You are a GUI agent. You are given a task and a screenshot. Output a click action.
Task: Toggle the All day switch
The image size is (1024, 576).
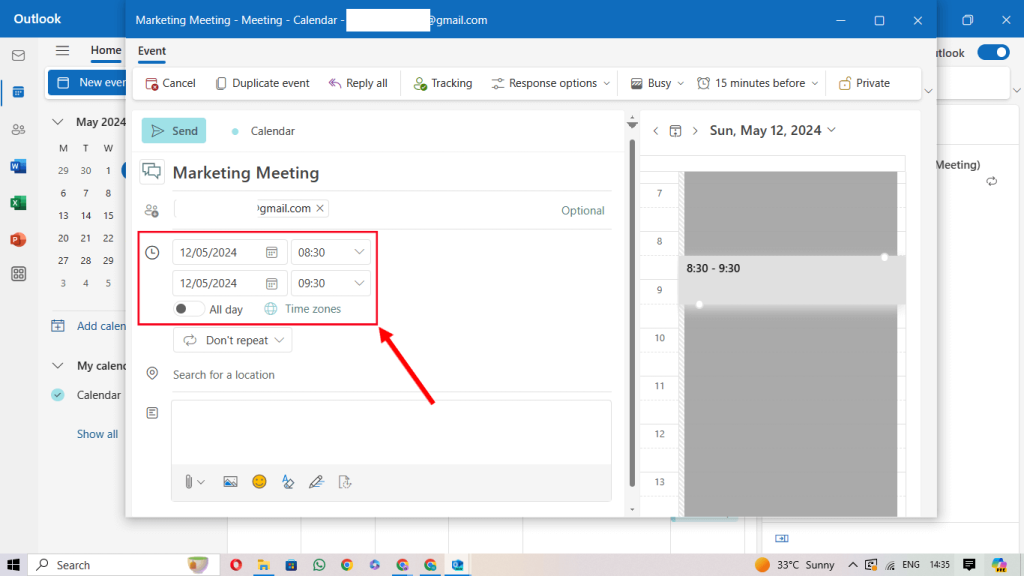click(188, 309)
